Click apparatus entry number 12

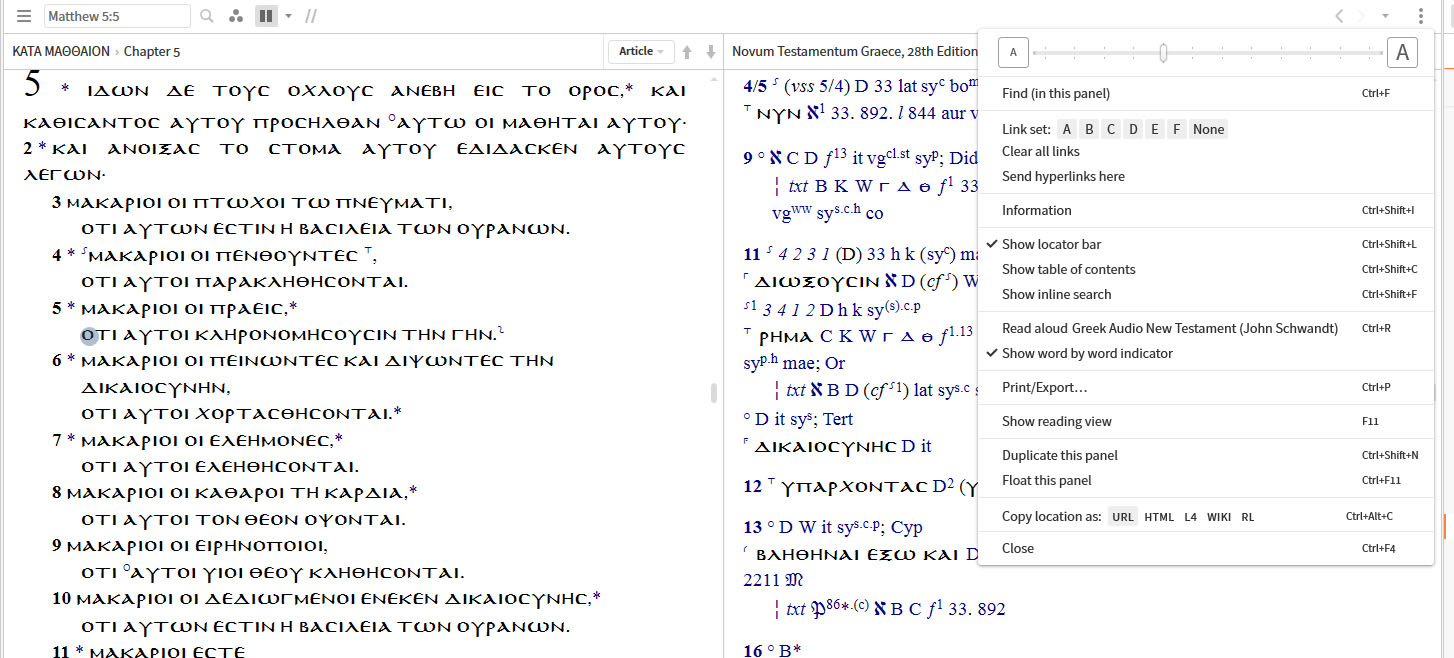pos(753,487)
